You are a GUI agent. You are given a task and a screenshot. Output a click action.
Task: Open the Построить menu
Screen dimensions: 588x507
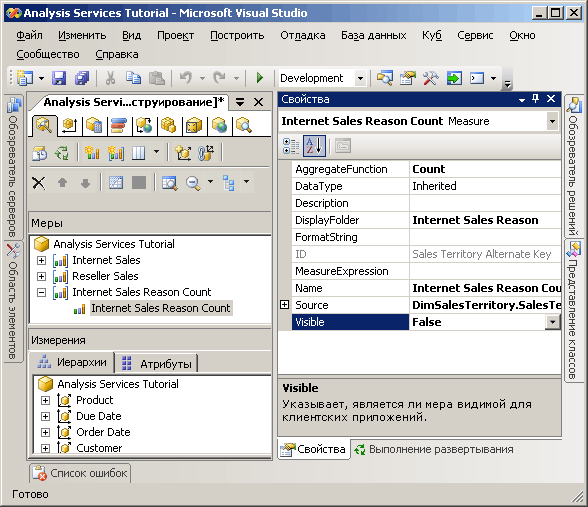click(237, 35)
